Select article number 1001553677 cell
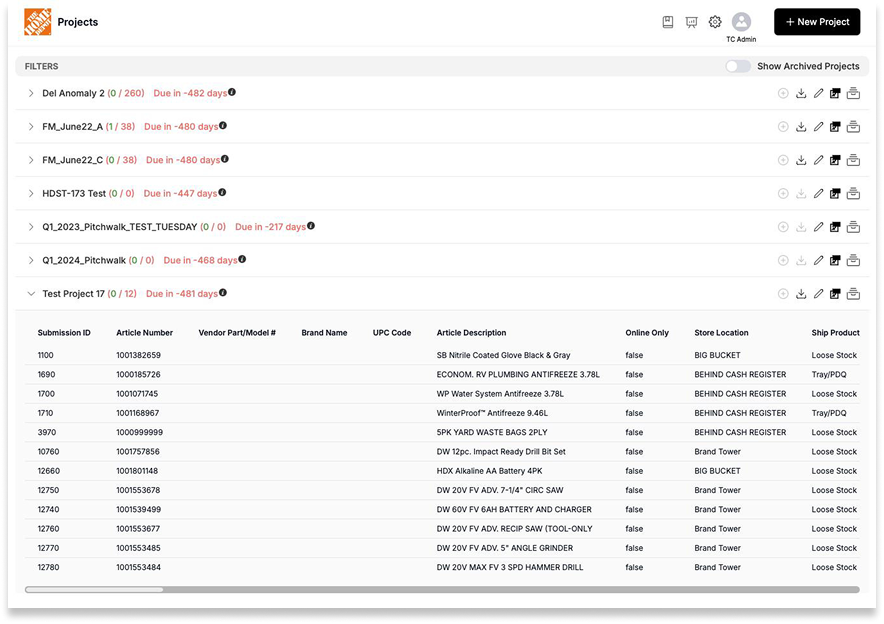This screenshot has width=884, height=624. (x=138, y=529)
